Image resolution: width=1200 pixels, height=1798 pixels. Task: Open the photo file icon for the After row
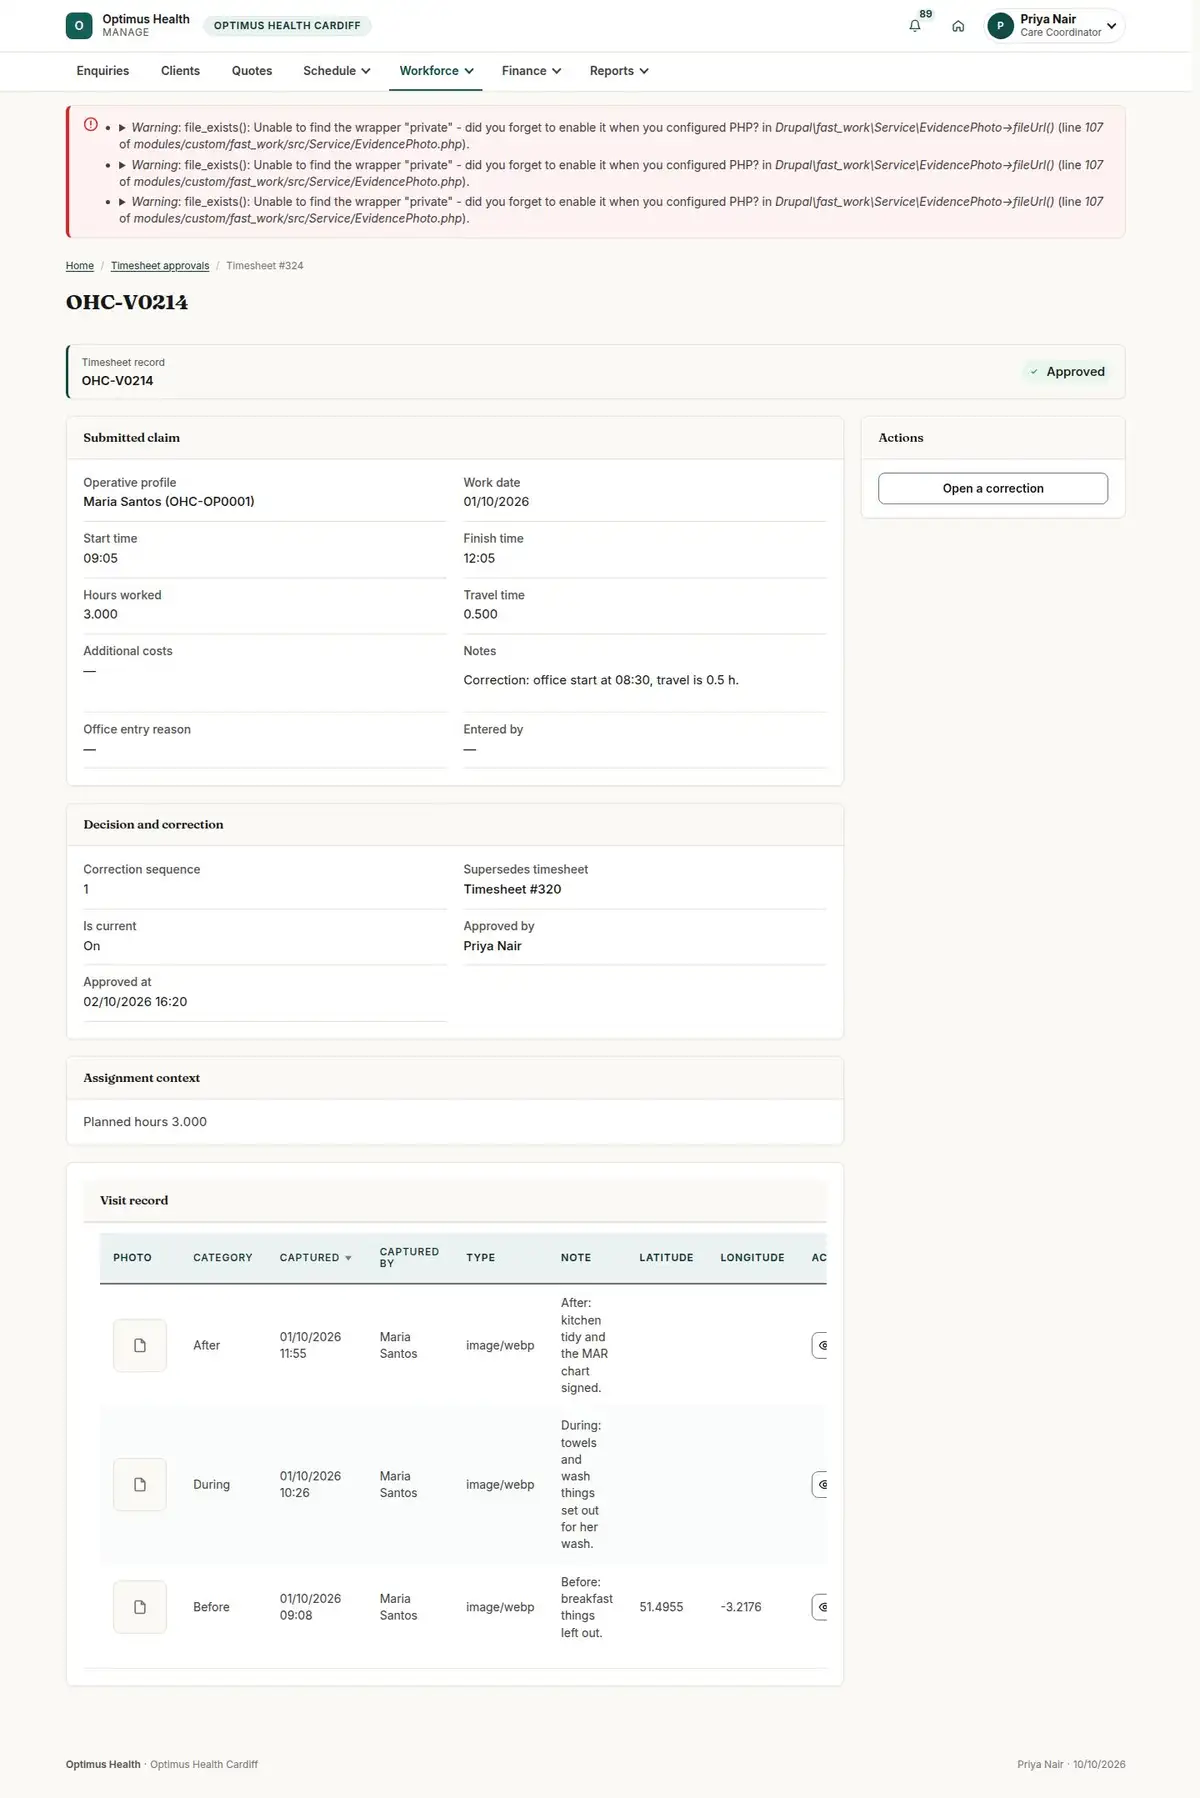(x=140, y=1345)
